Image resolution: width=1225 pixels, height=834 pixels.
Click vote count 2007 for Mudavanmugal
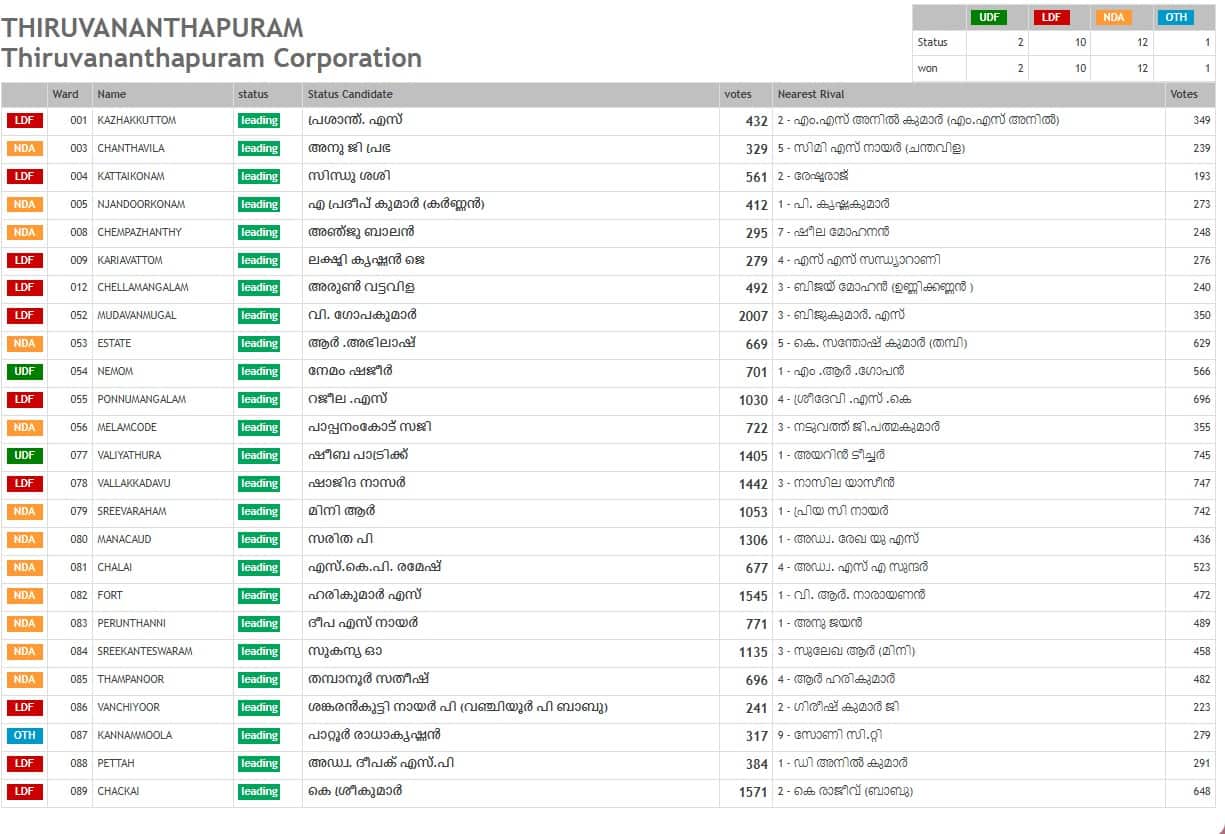pos(752,316)
